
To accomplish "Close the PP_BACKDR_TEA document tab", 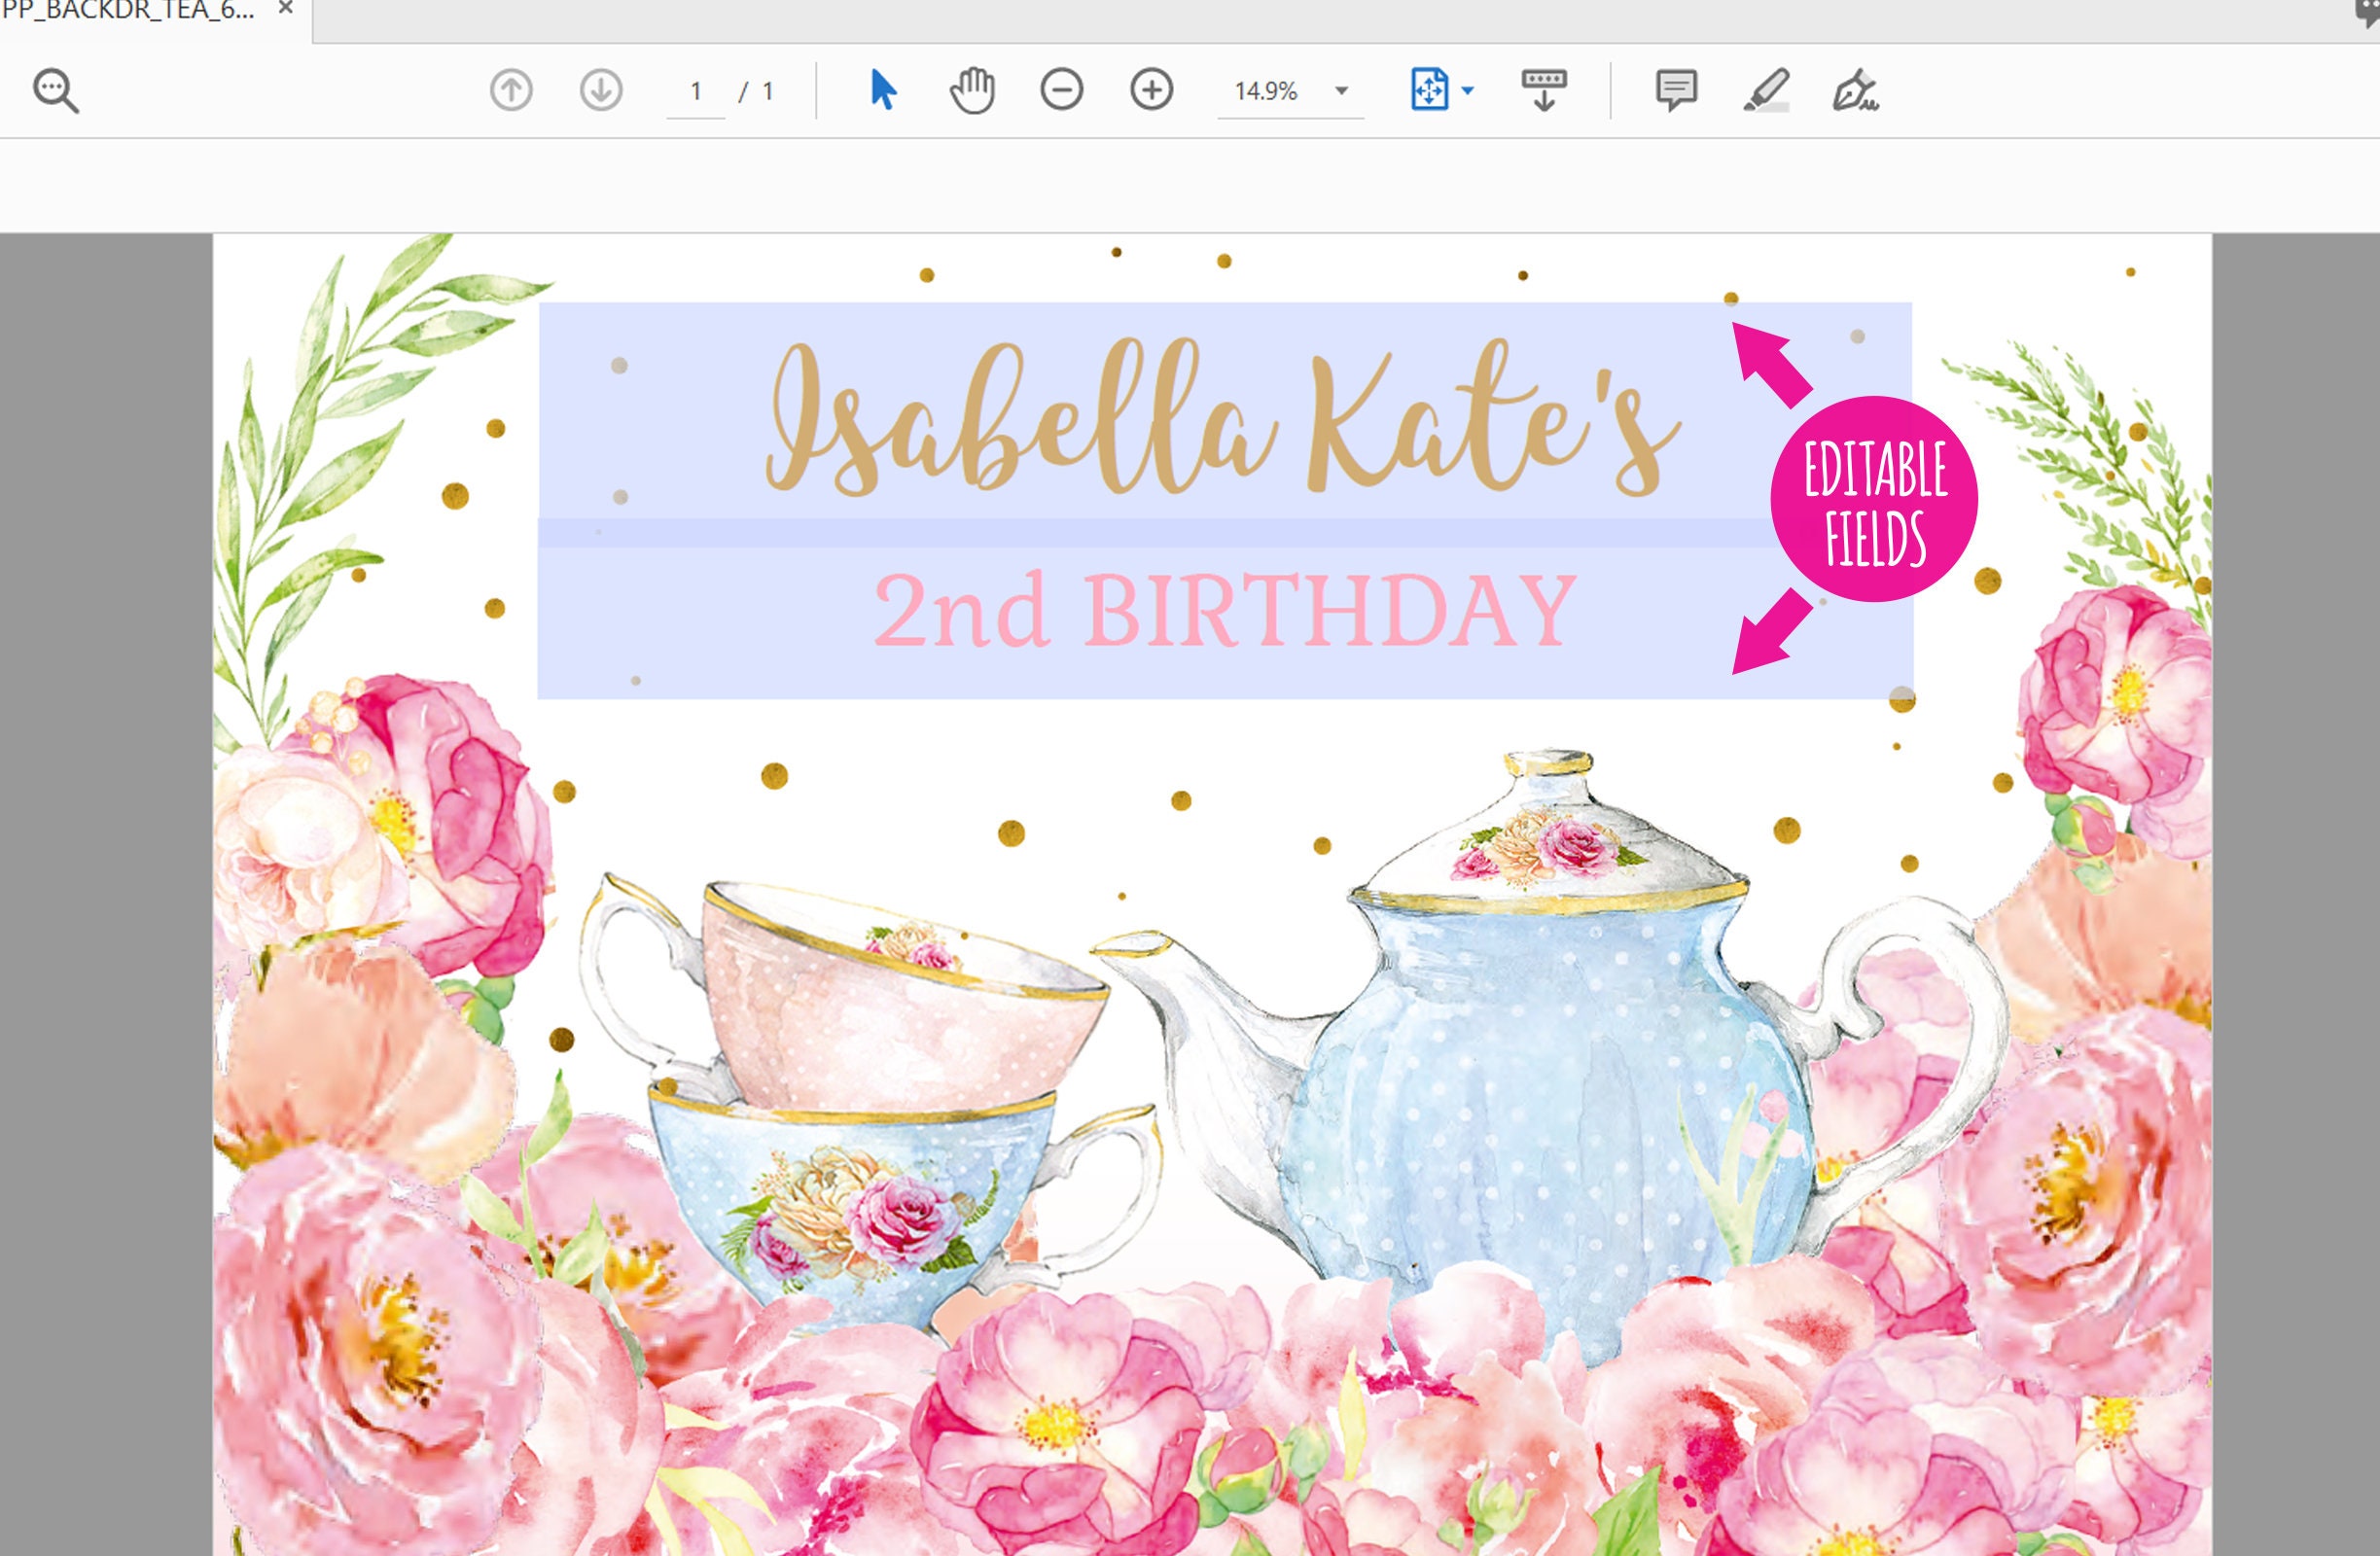I will click(285, 10).
